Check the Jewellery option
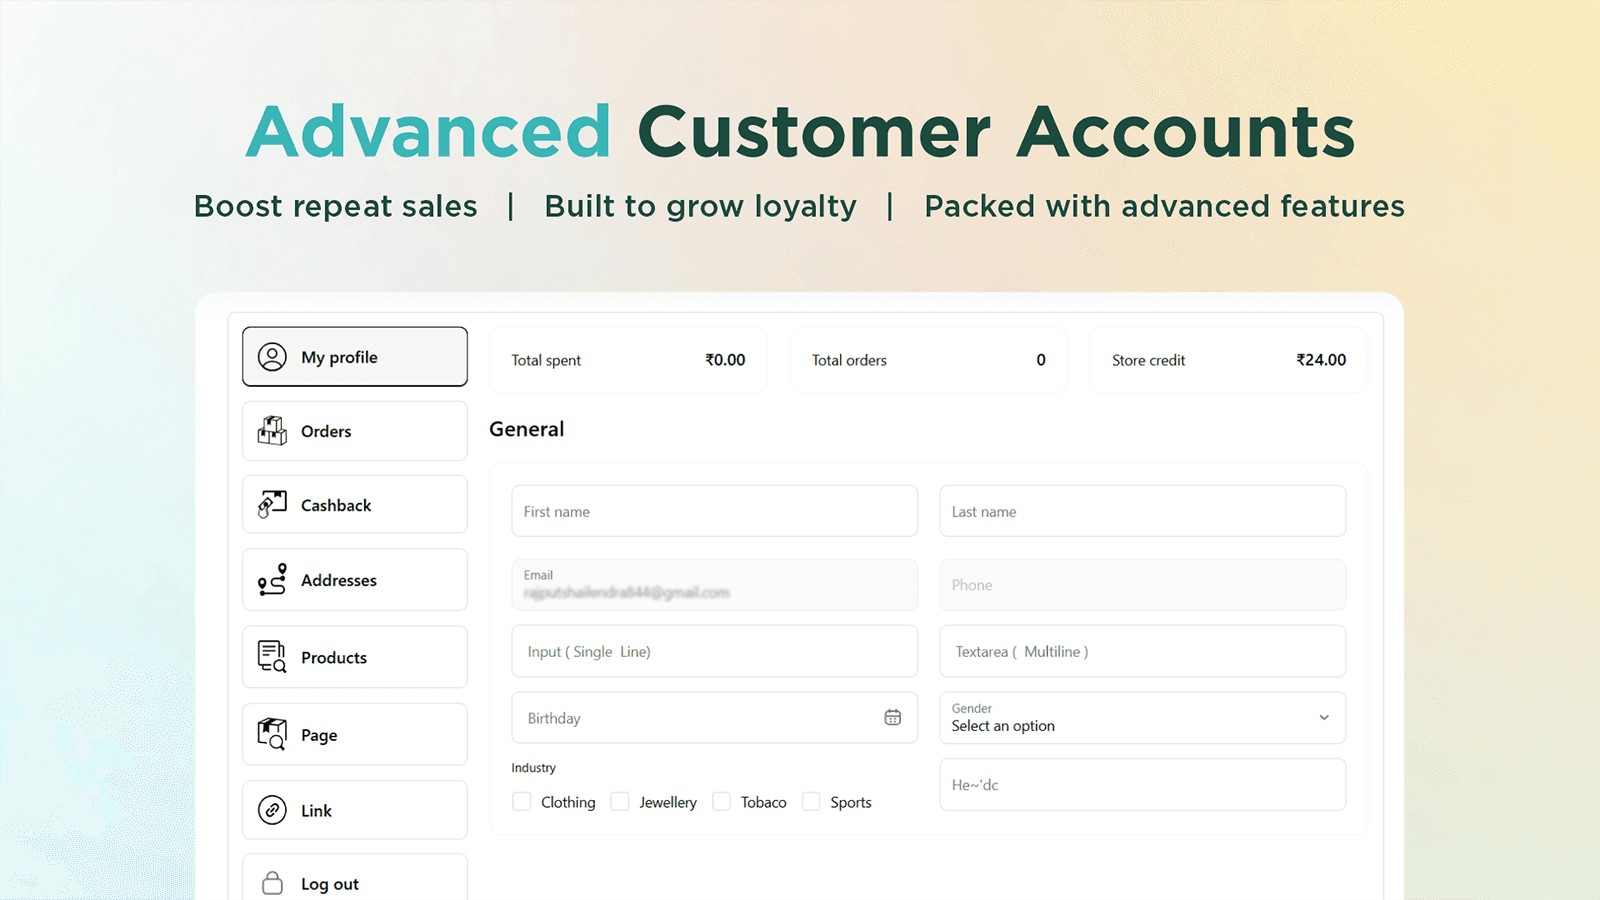The height and width of the screenshot is (900, 1600). [x=621, y=801]
